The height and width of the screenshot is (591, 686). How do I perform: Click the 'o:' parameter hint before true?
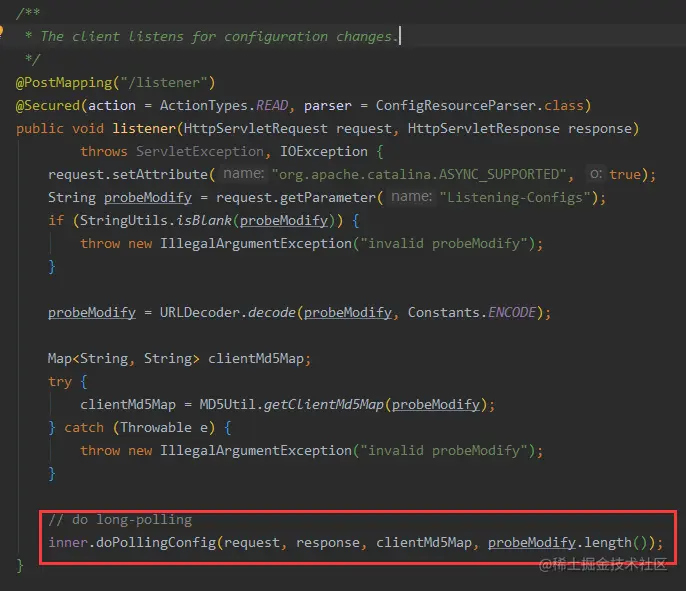click(595, 174)
